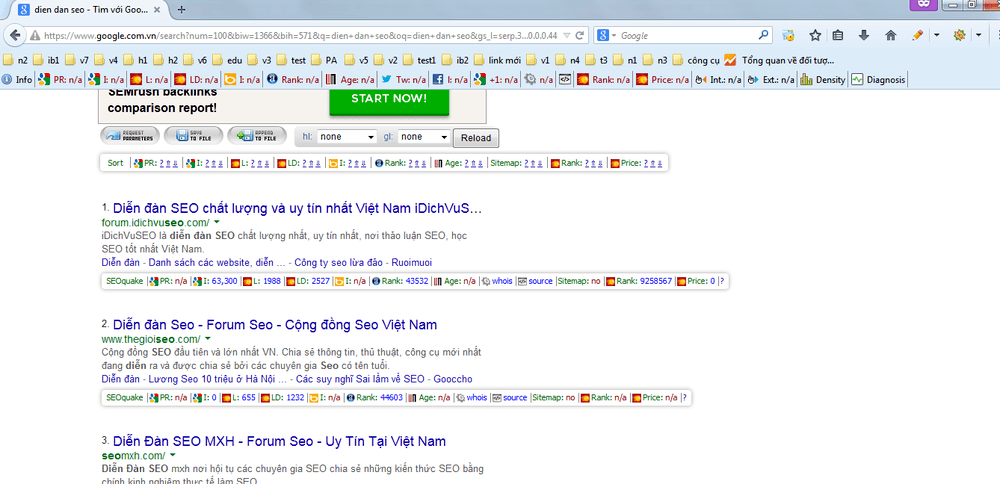Click the Request Parameters button
This screenshot has width=1000, height=484.
pos(129,136)
